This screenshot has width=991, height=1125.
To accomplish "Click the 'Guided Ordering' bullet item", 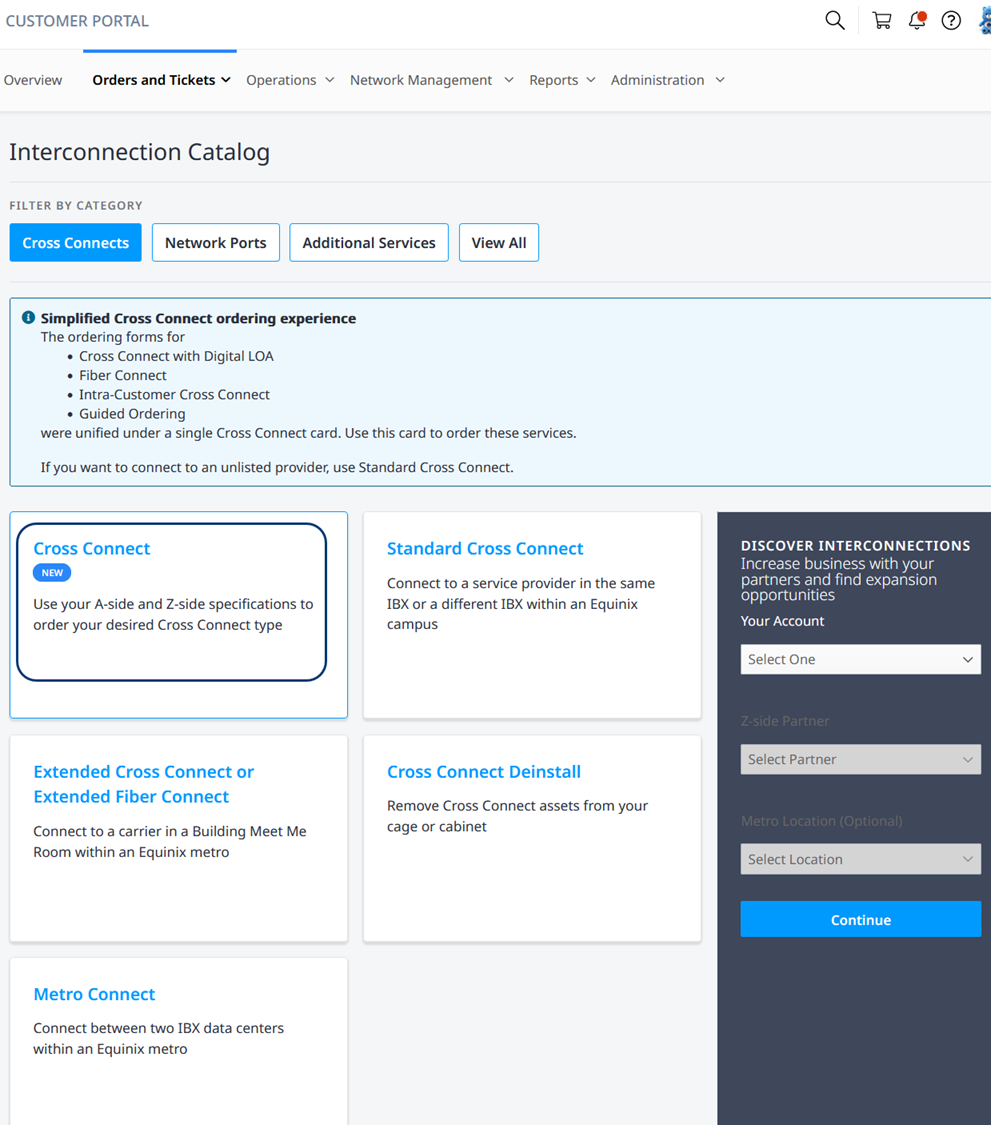I will [132, 413].
